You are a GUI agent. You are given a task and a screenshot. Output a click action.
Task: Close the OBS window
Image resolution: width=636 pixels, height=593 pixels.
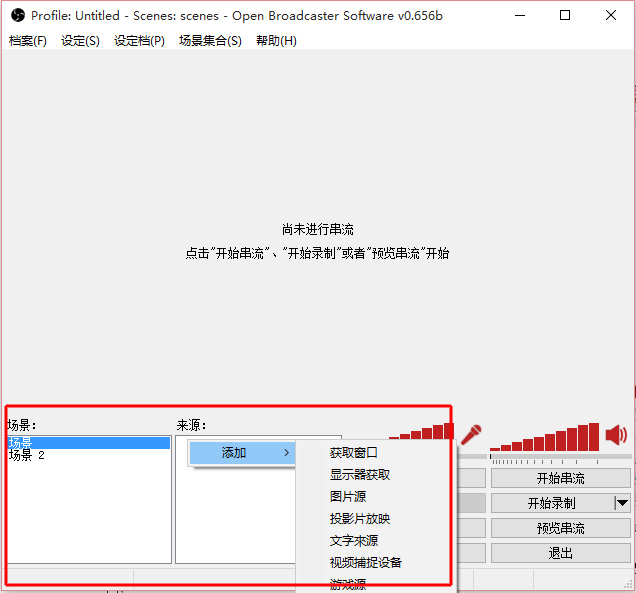point(611,15)
